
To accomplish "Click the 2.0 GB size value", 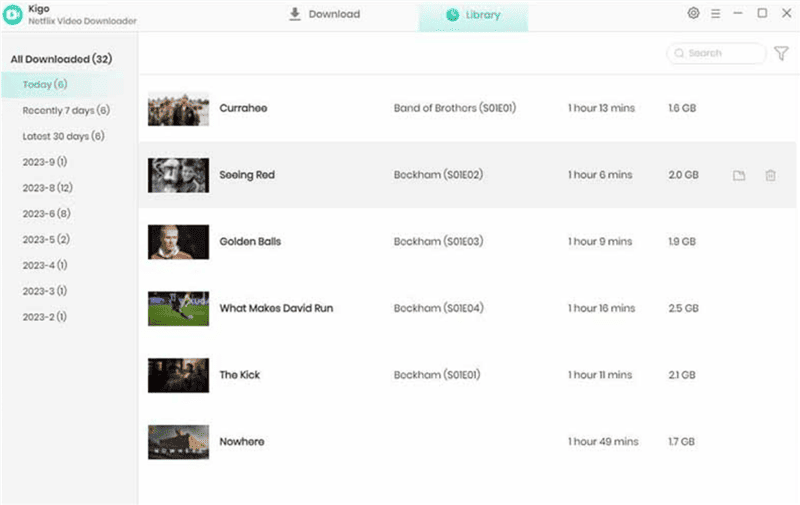I will pos(683,175).
